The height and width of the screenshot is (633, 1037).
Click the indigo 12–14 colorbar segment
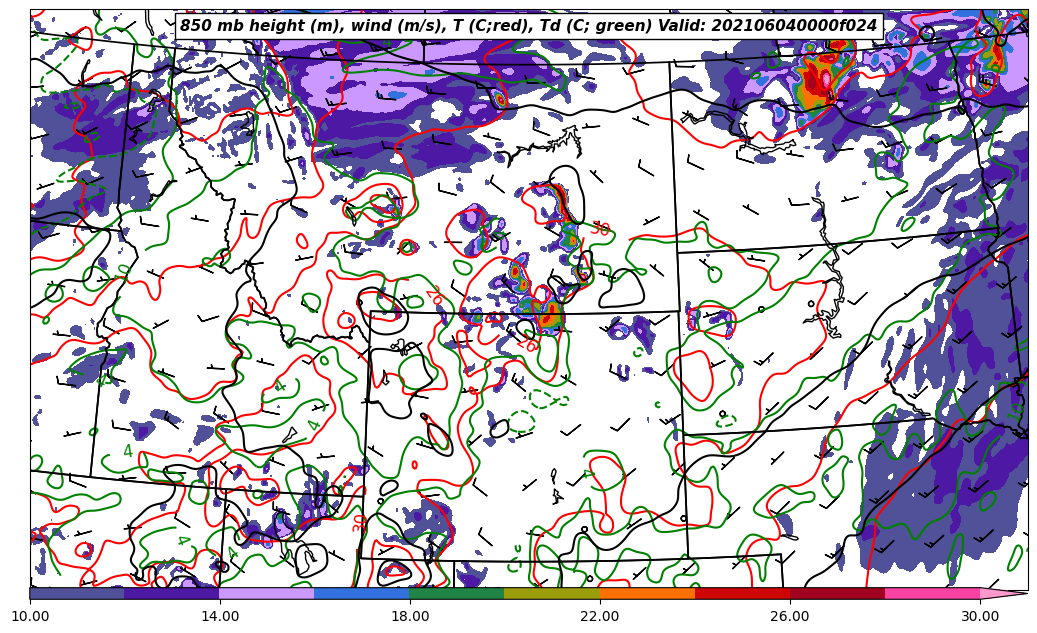click(172, 593)
